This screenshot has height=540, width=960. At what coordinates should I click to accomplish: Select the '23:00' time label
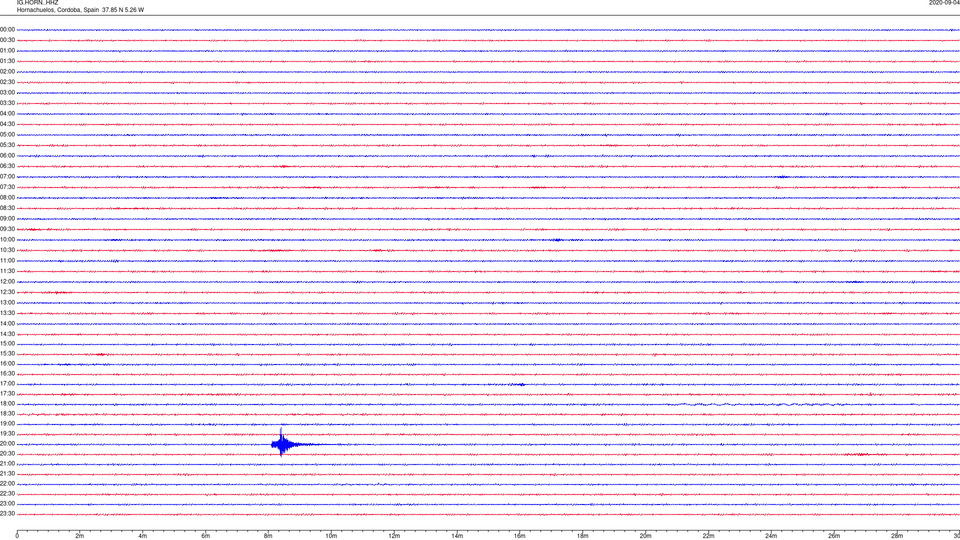[x=7, y=504]
